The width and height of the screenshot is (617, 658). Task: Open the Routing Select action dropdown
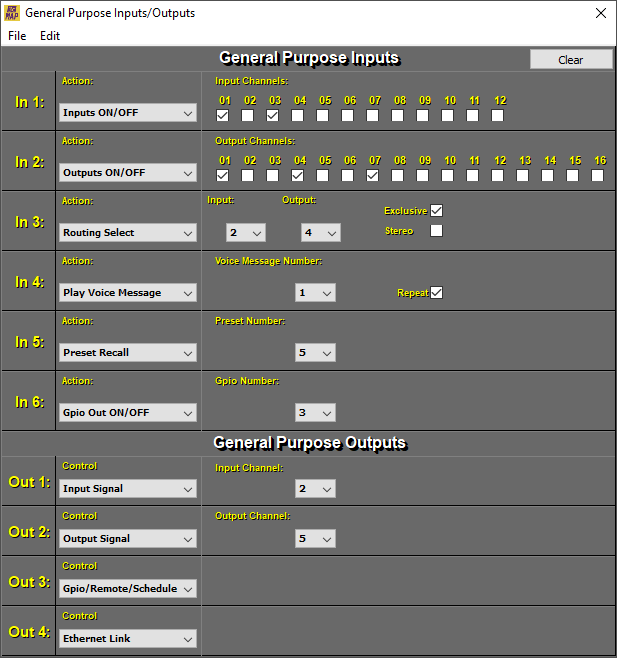pos(128,233)
